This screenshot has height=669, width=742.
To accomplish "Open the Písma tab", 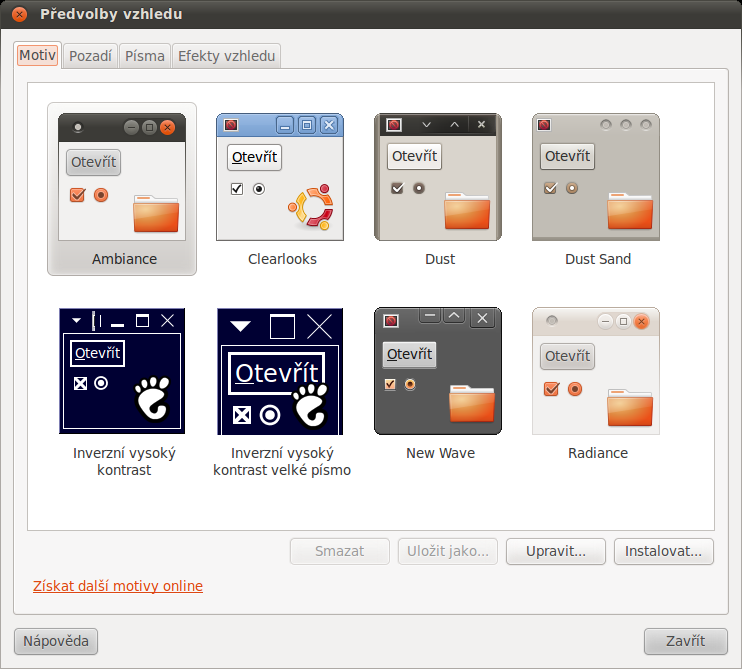I will pos(145,56).
